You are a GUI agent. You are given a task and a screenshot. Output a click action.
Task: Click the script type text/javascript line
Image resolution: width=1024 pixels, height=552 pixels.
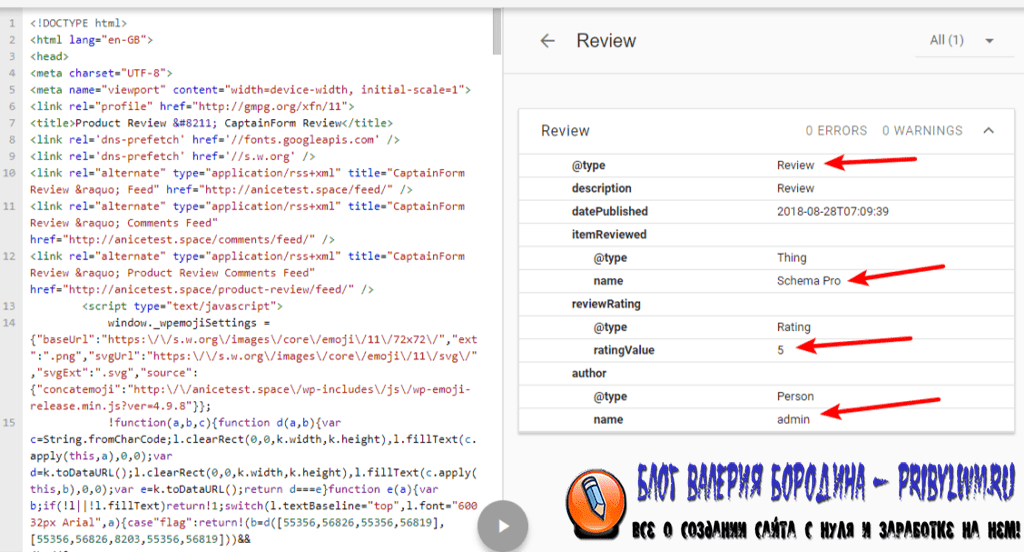tap(182, 306)
